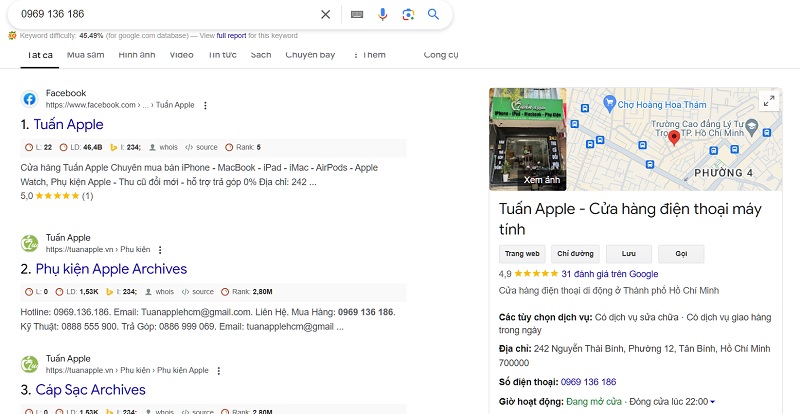Click the red location pin on map
800x414 pixels.
(x=674, y=138)
